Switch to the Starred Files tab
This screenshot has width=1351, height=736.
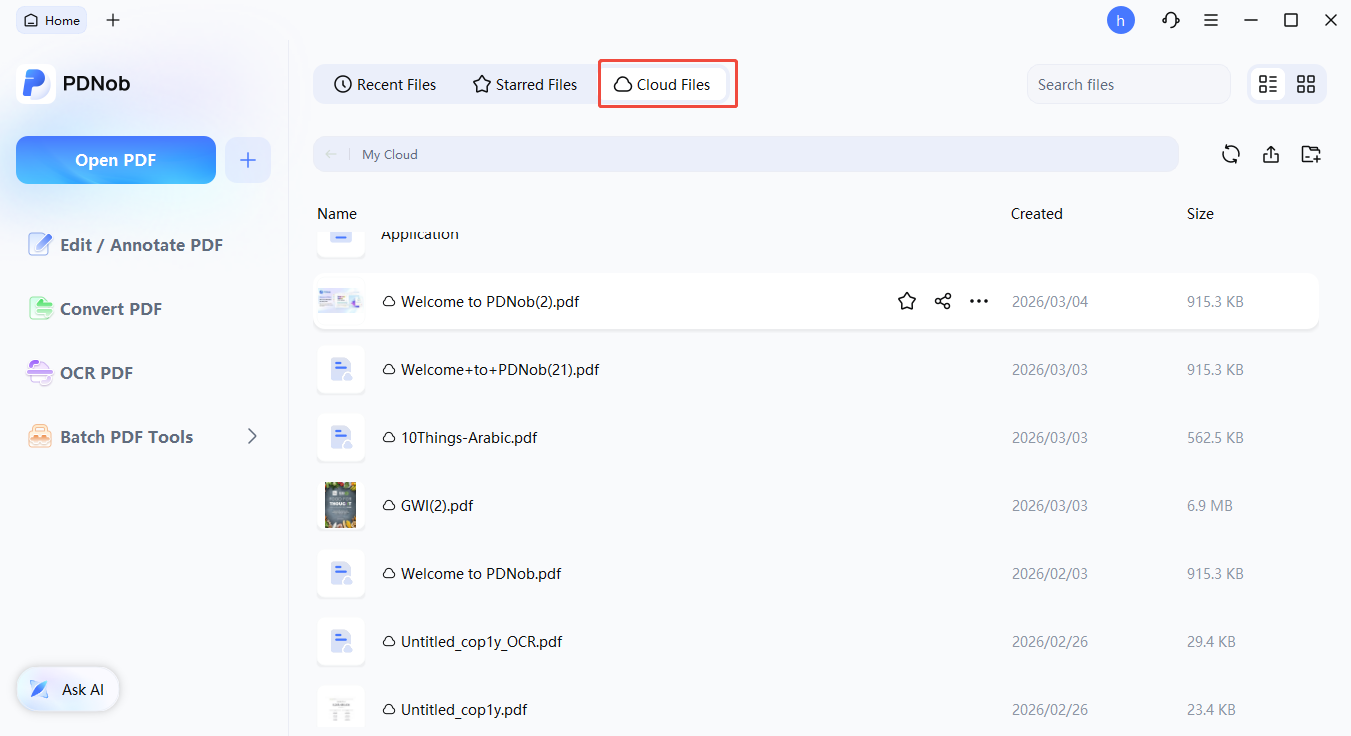tap(524, 84)
